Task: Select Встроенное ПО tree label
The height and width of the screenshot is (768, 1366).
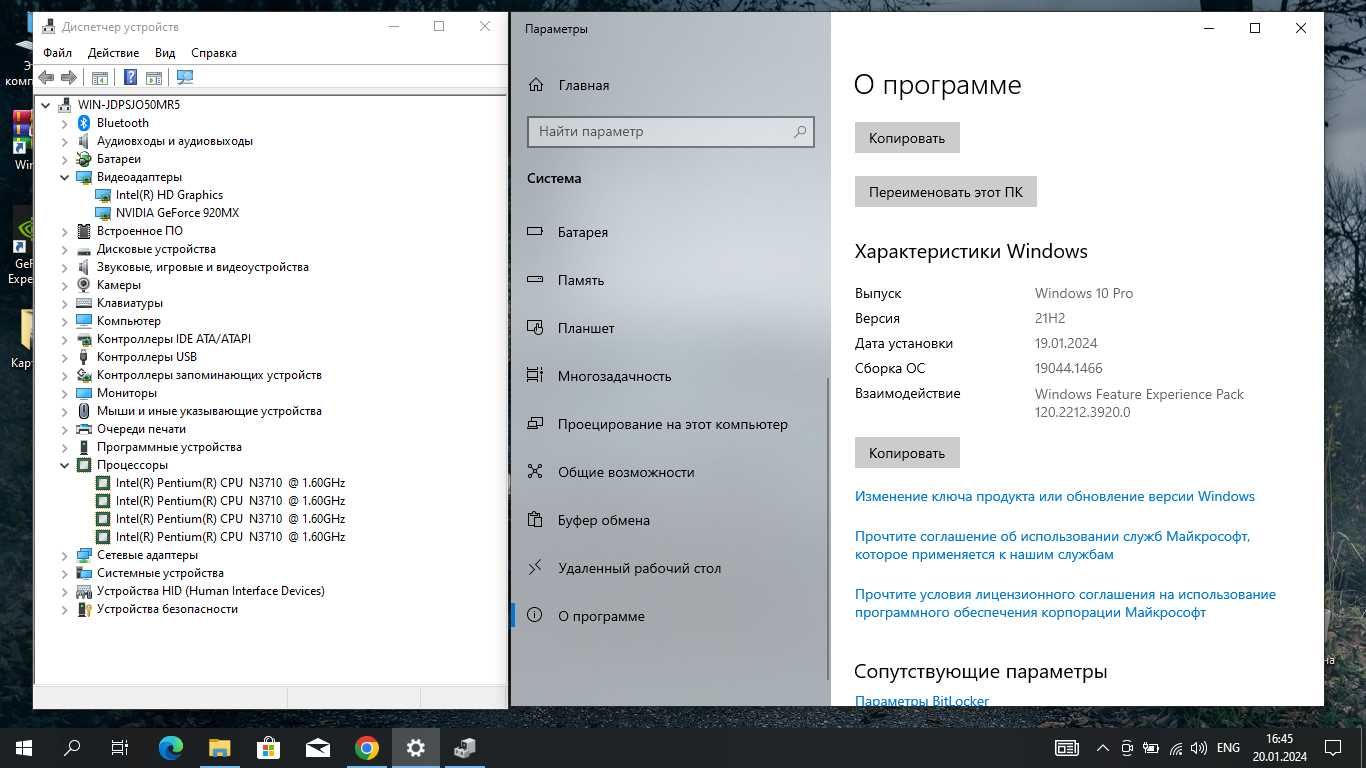Action: click(139, 231)
